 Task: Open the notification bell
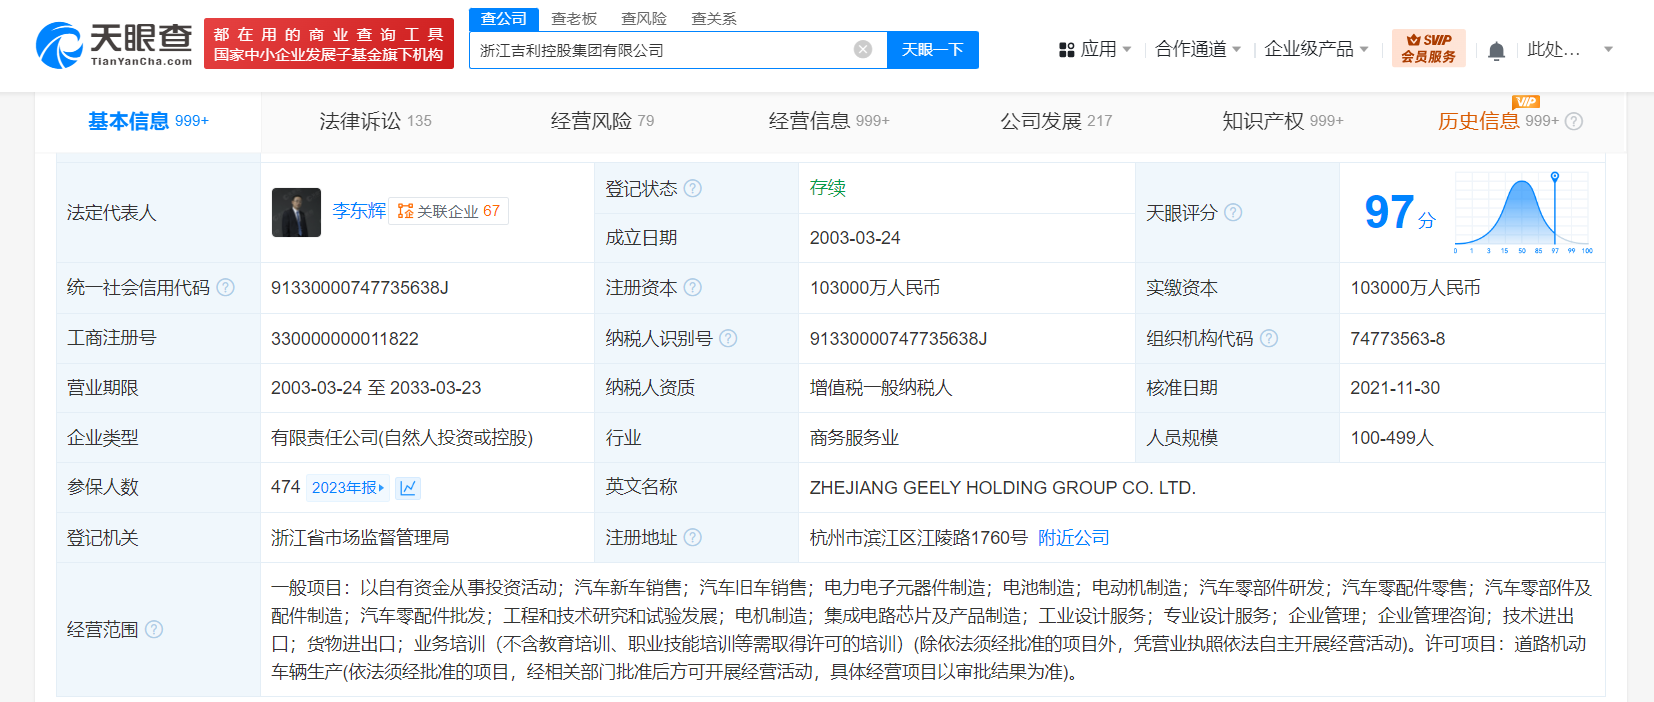coord(1496,51)
